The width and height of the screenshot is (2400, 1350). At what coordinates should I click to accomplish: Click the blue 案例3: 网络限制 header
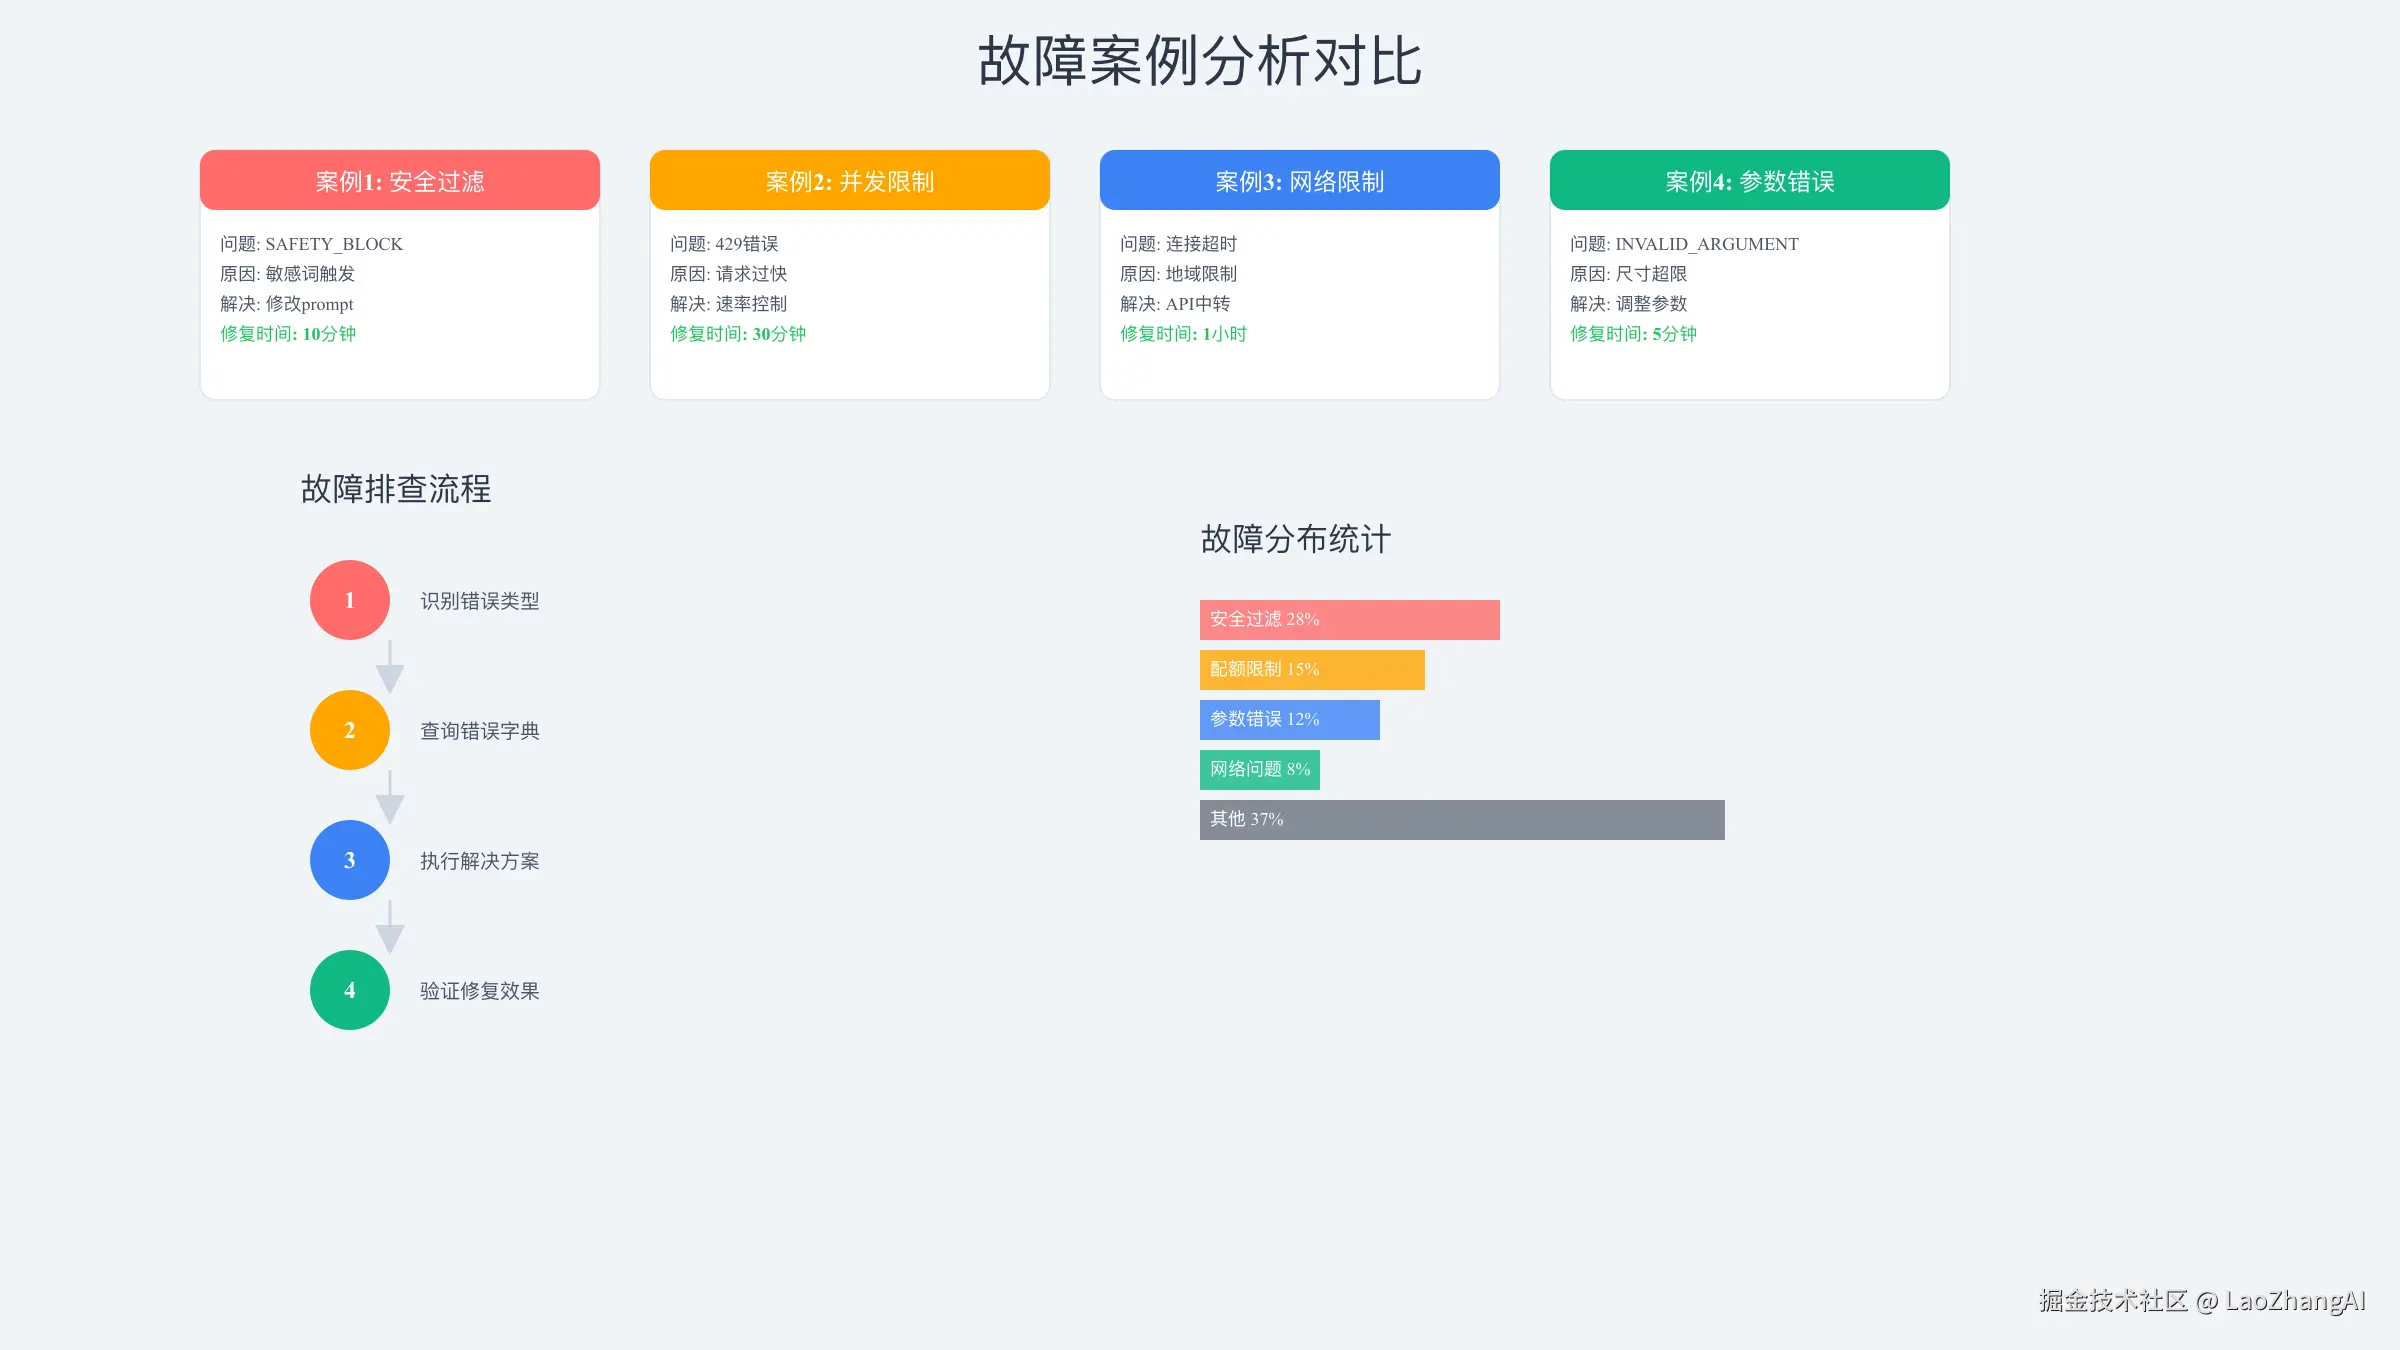(x=1299, y=181)
